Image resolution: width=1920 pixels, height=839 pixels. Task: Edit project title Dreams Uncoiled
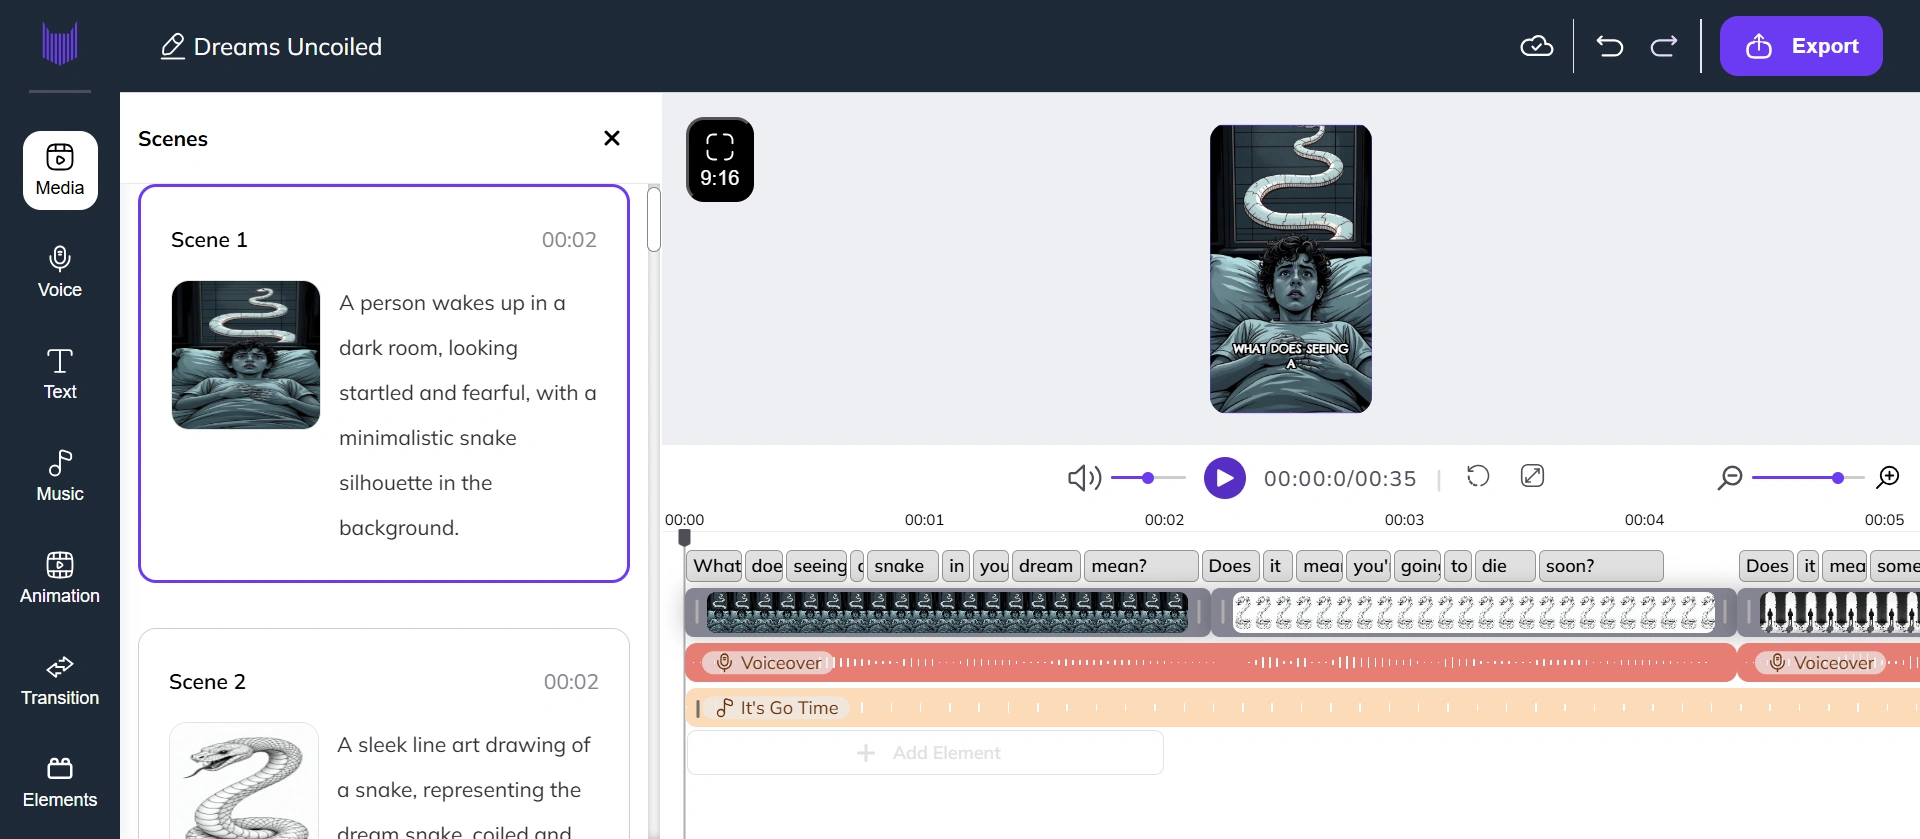pyautogui.click(x=272, y=46)
